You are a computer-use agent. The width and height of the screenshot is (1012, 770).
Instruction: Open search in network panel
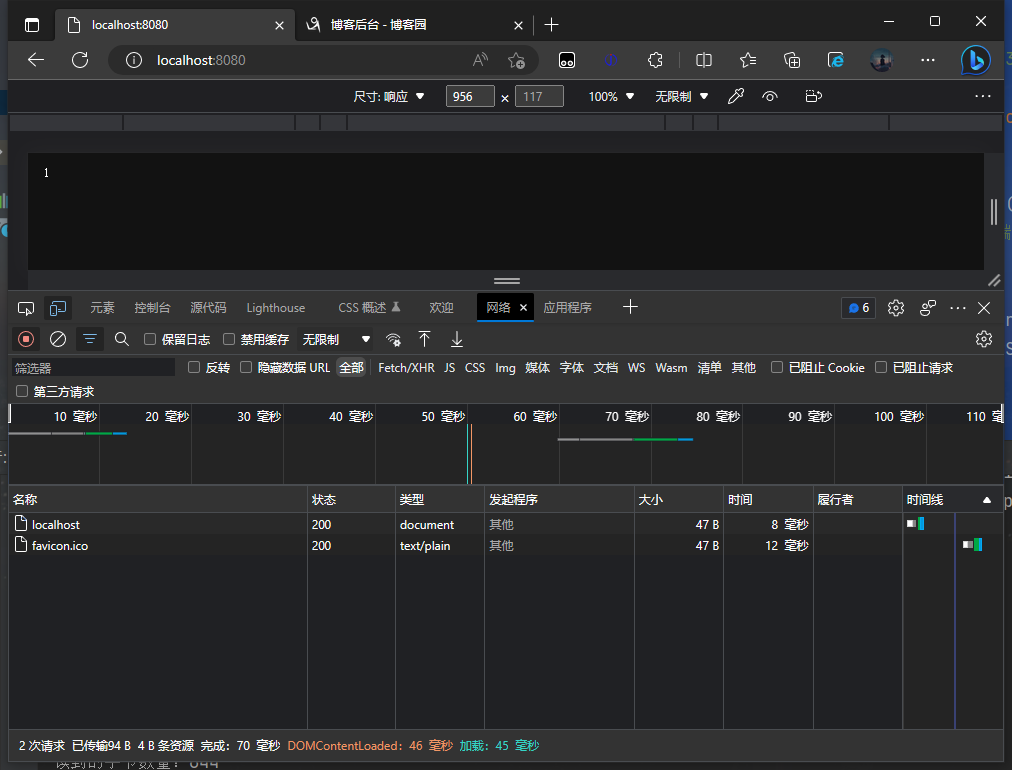coord(122,339)
